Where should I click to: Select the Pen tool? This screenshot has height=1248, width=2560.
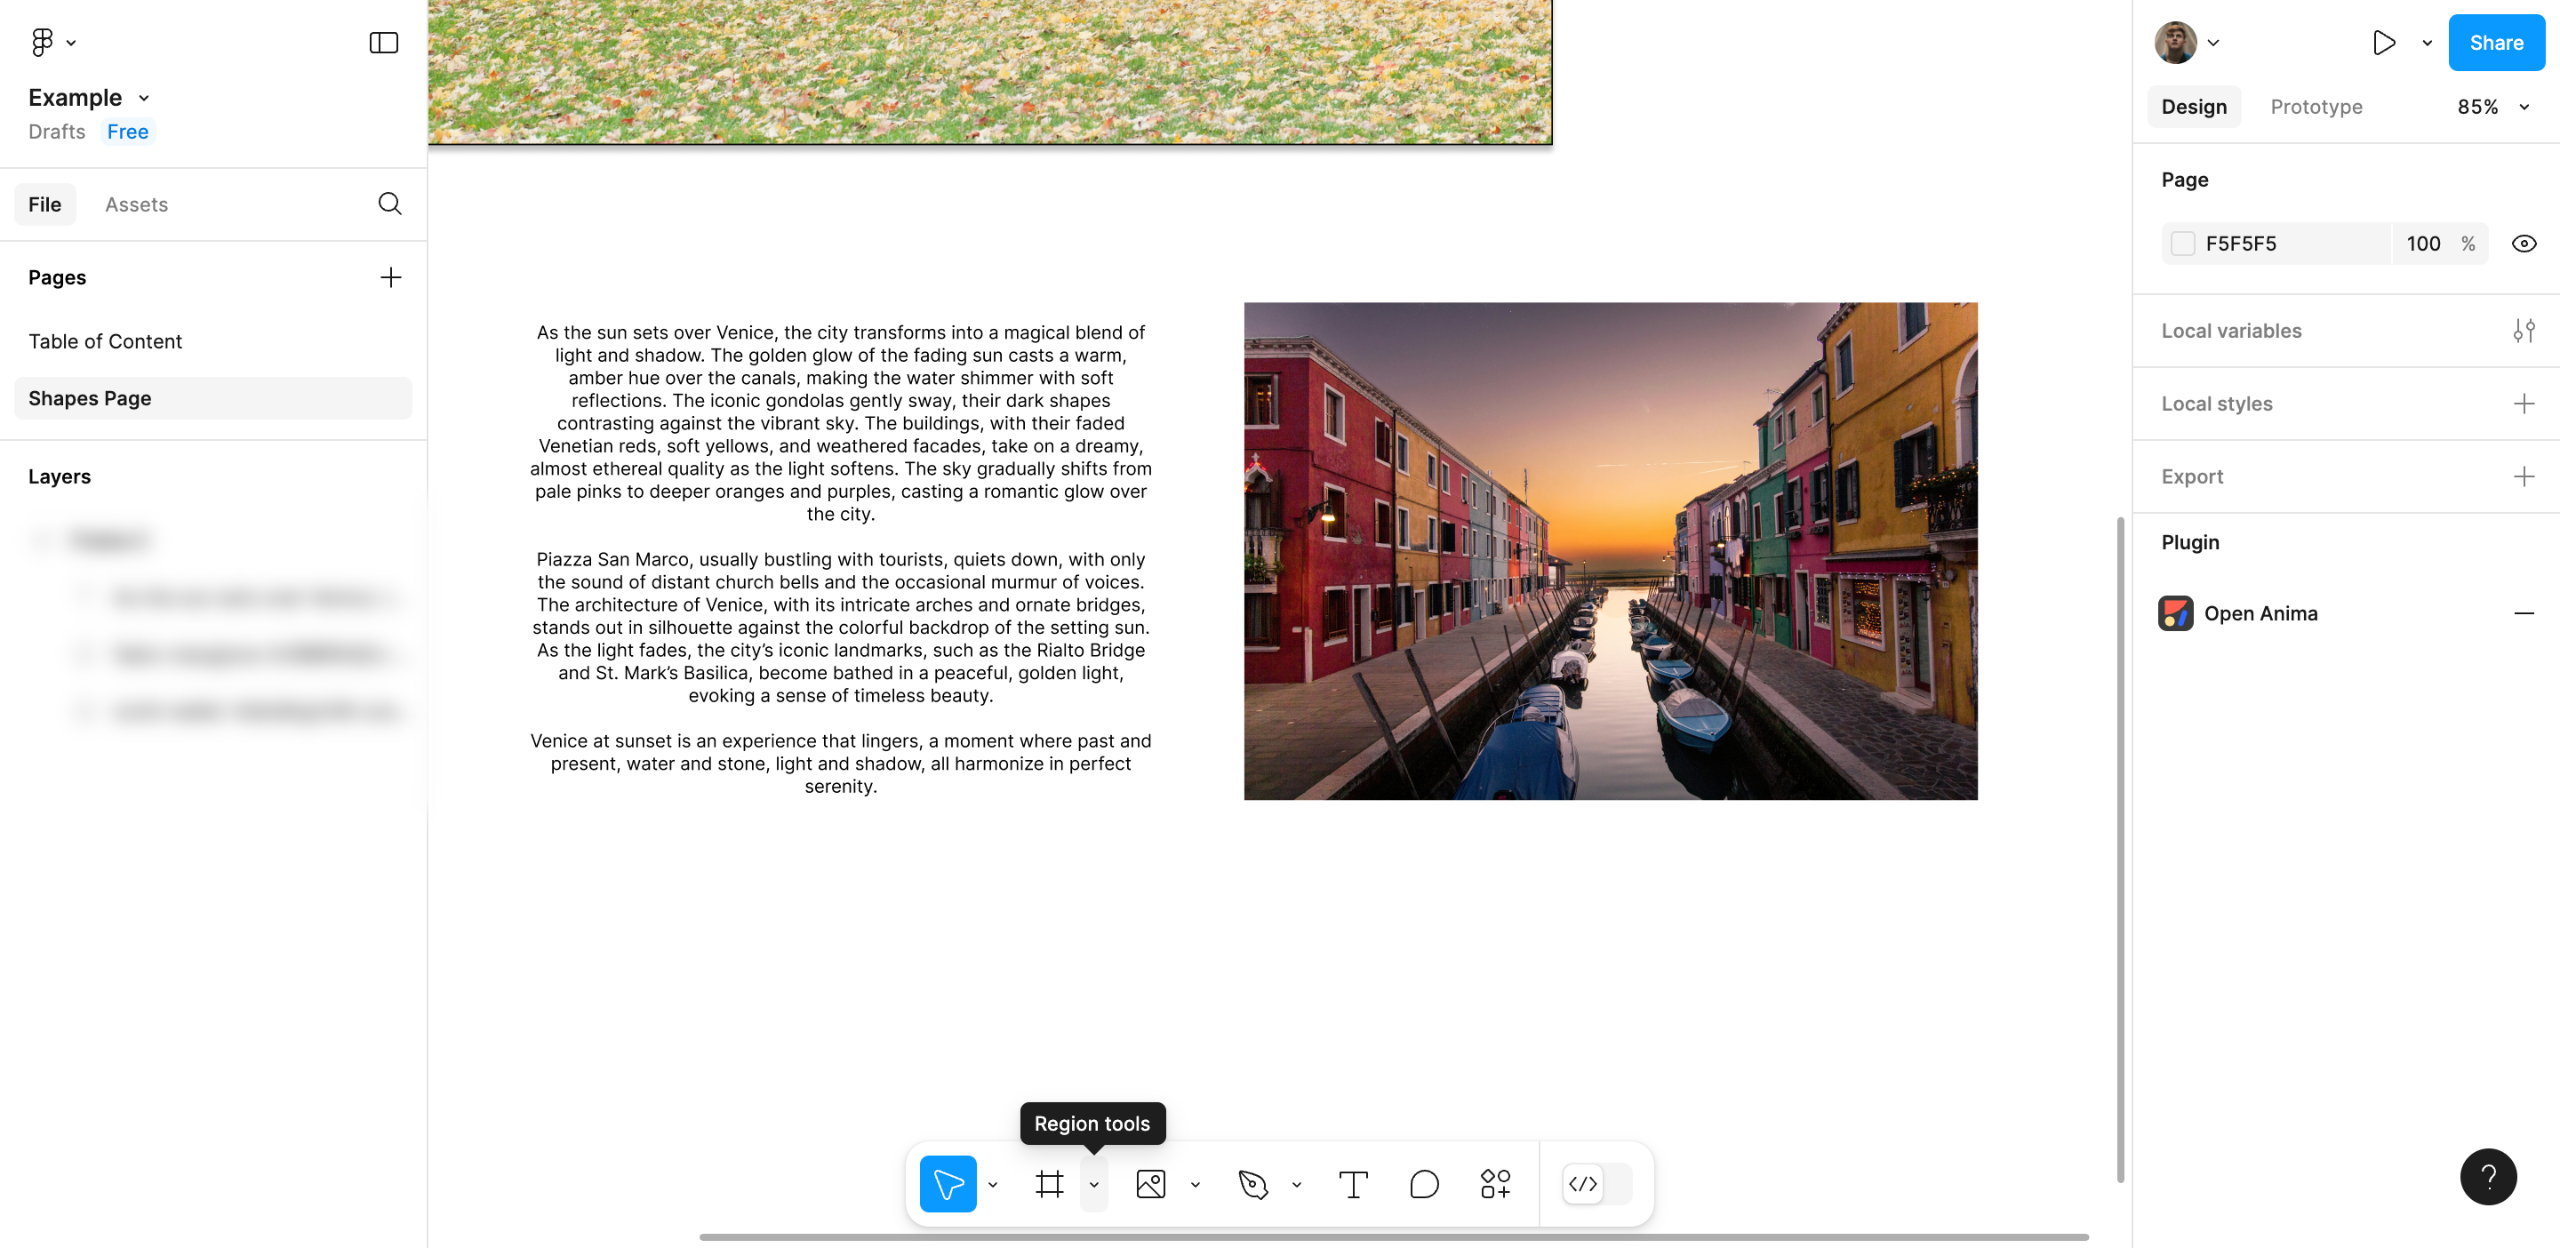pos(1252,1184)
